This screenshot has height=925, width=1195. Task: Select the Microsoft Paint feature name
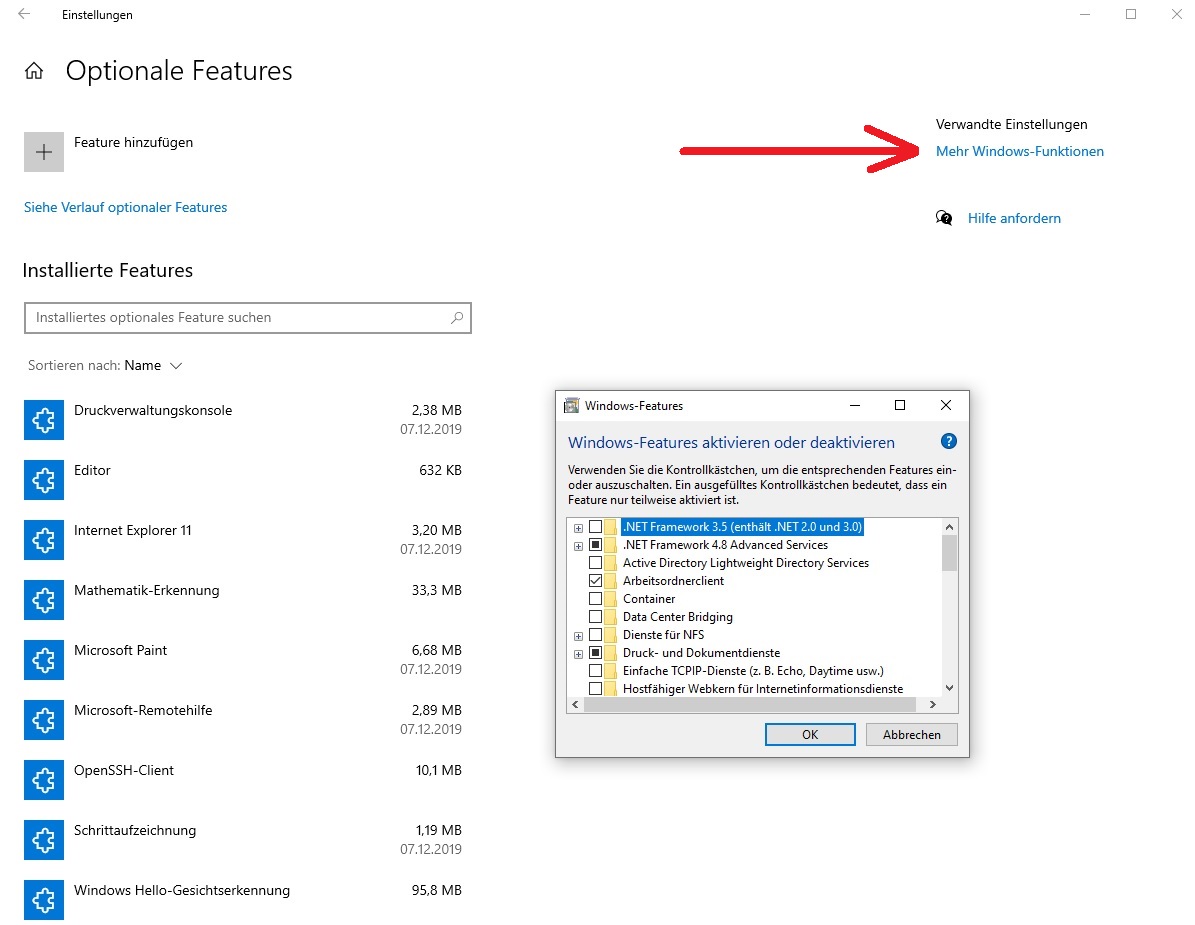(120, 650)
